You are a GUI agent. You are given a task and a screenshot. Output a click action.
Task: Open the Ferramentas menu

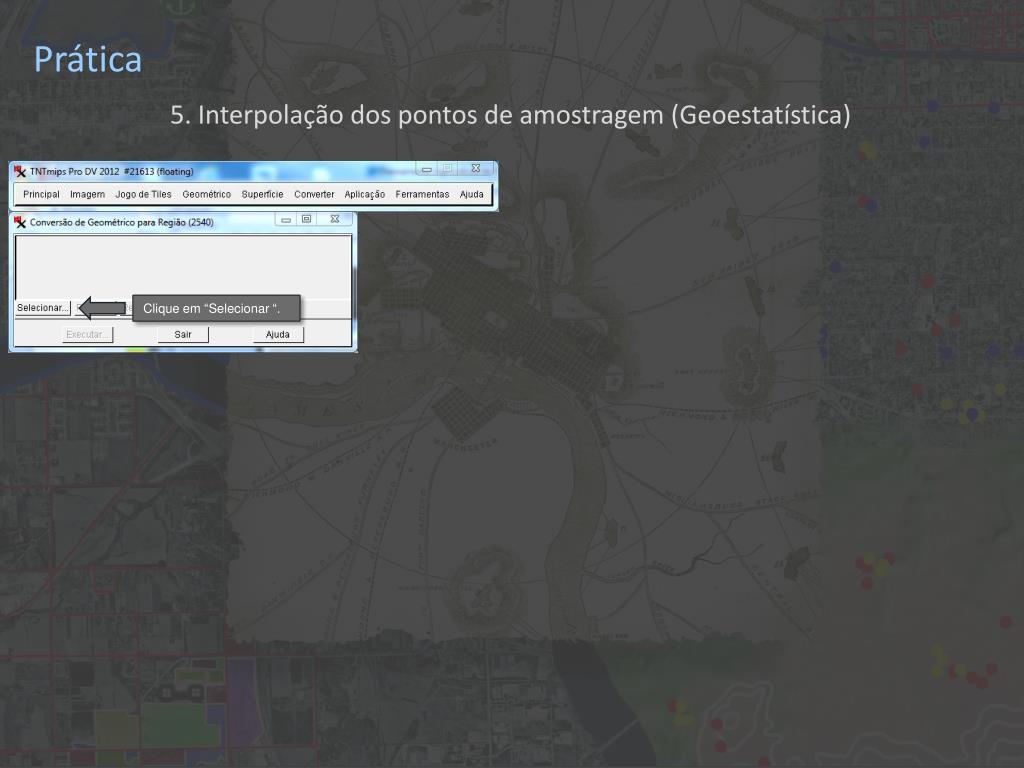click(422, 194)
